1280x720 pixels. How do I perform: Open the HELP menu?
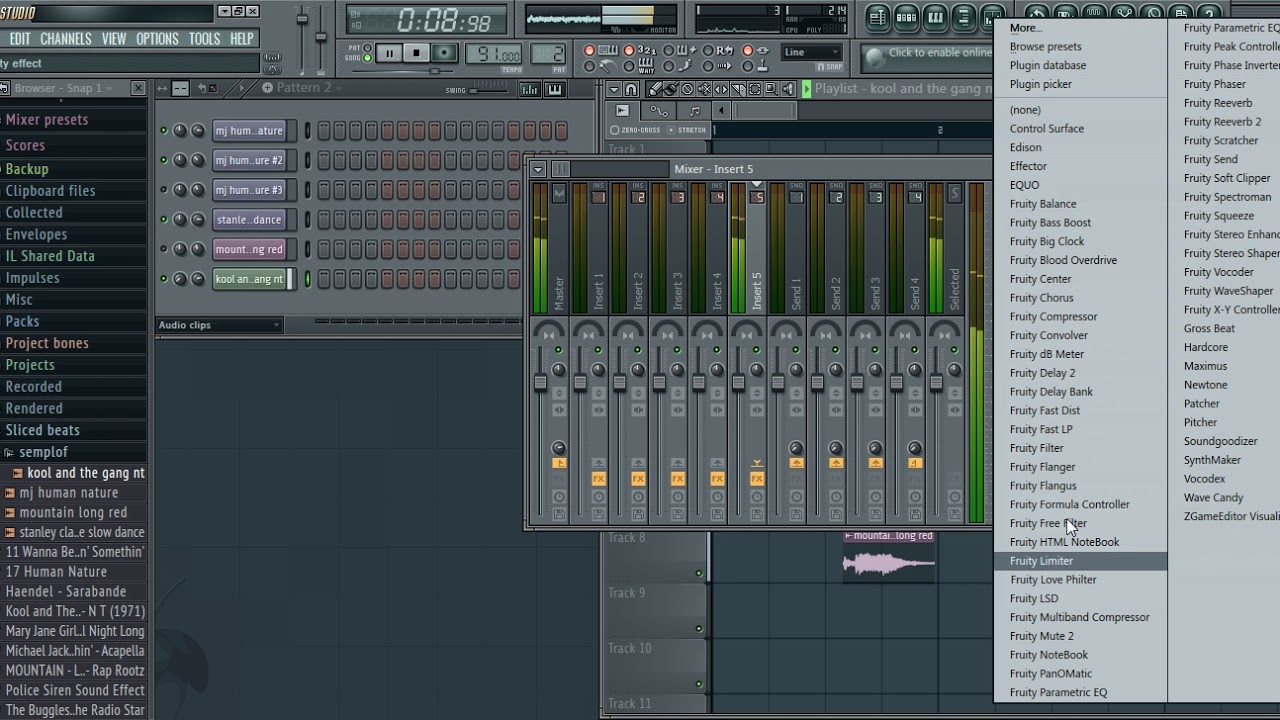[x=242, y=39]
